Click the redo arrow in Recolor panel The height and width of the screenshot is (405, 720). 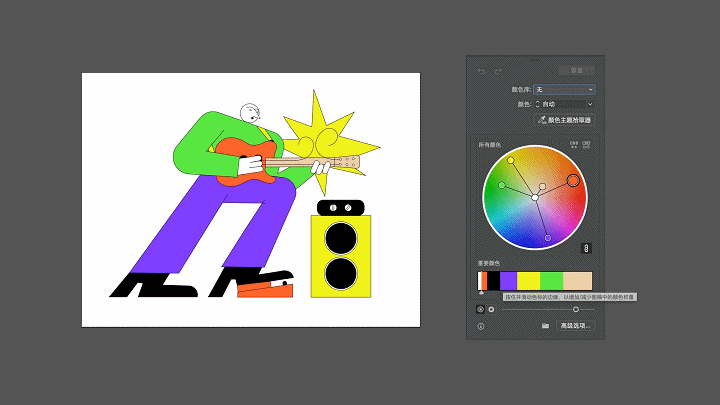coord(498,71)
